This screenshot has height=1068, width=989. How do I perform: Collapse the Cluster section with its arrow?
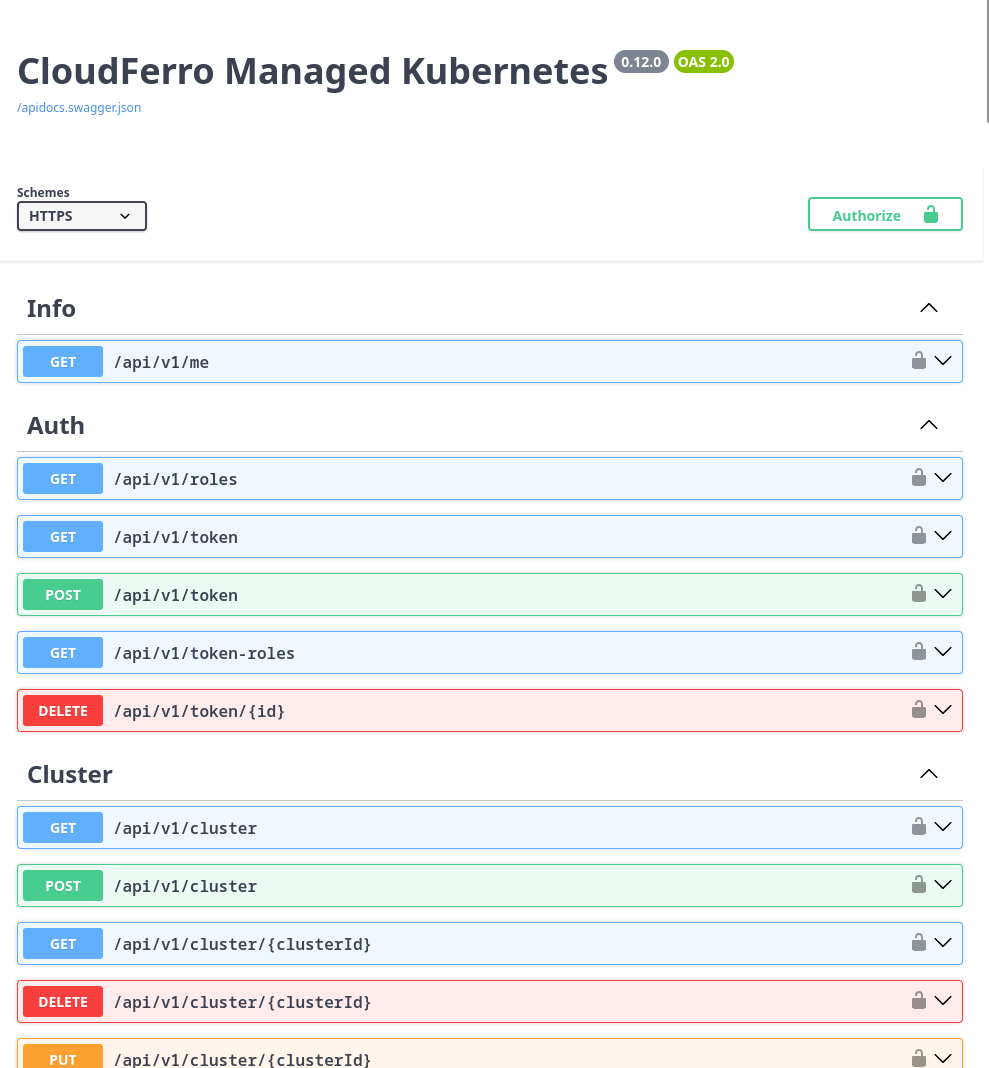tap(929, 774)
